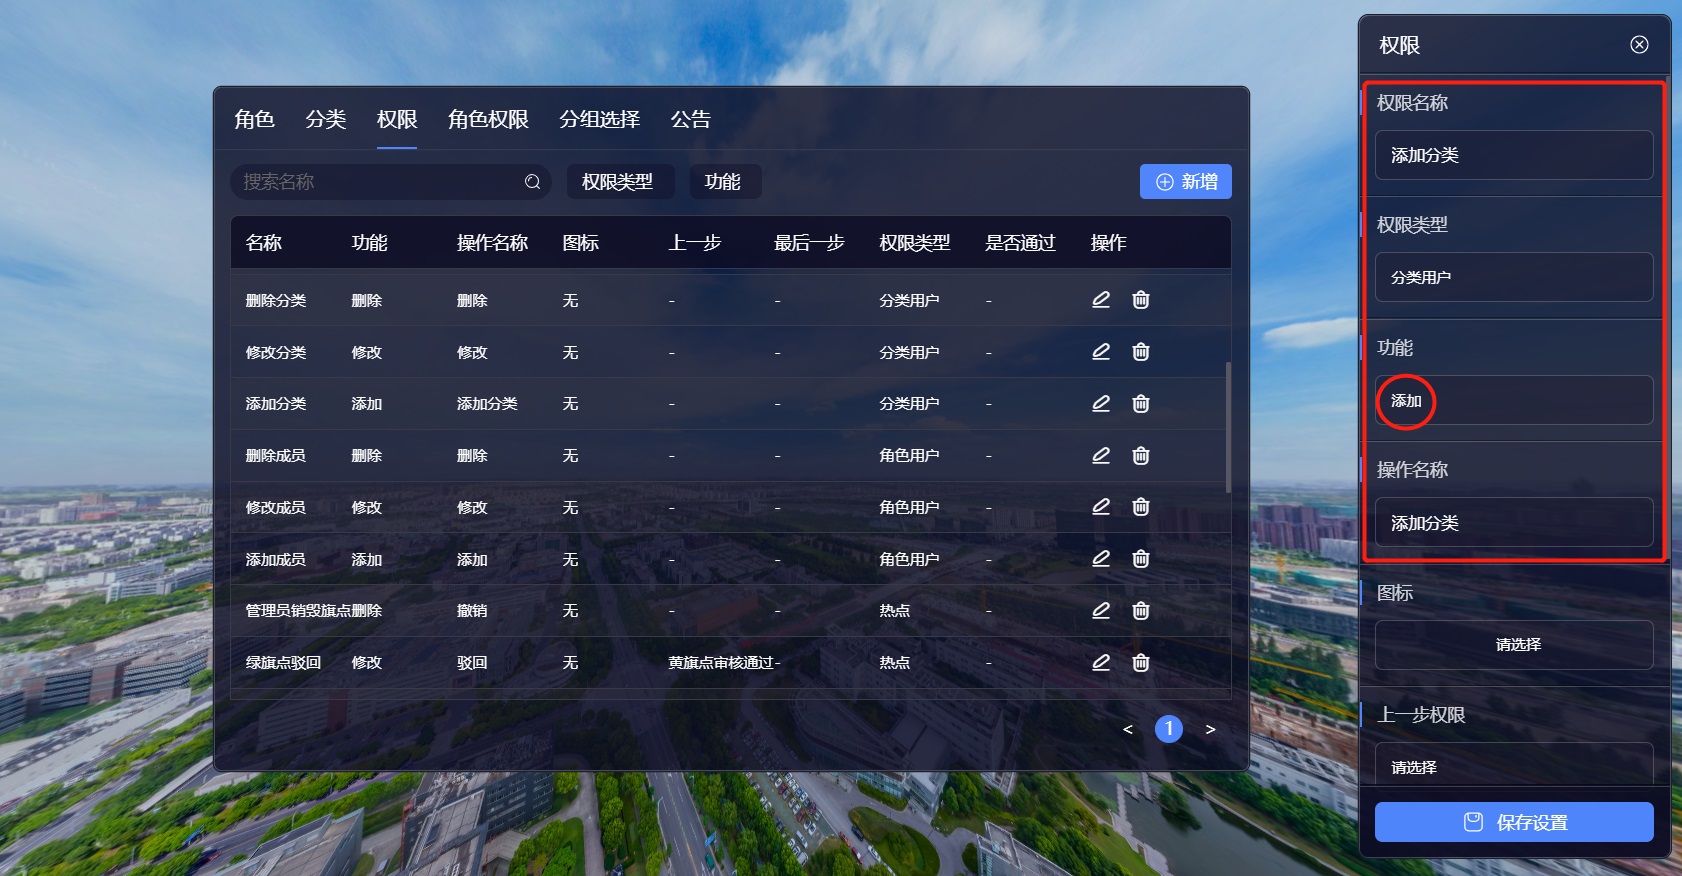Delete the 添加成员 row with trash icon
Image resolution: width=1682 pixels, height=876 pixels.
pos(1141,559)
